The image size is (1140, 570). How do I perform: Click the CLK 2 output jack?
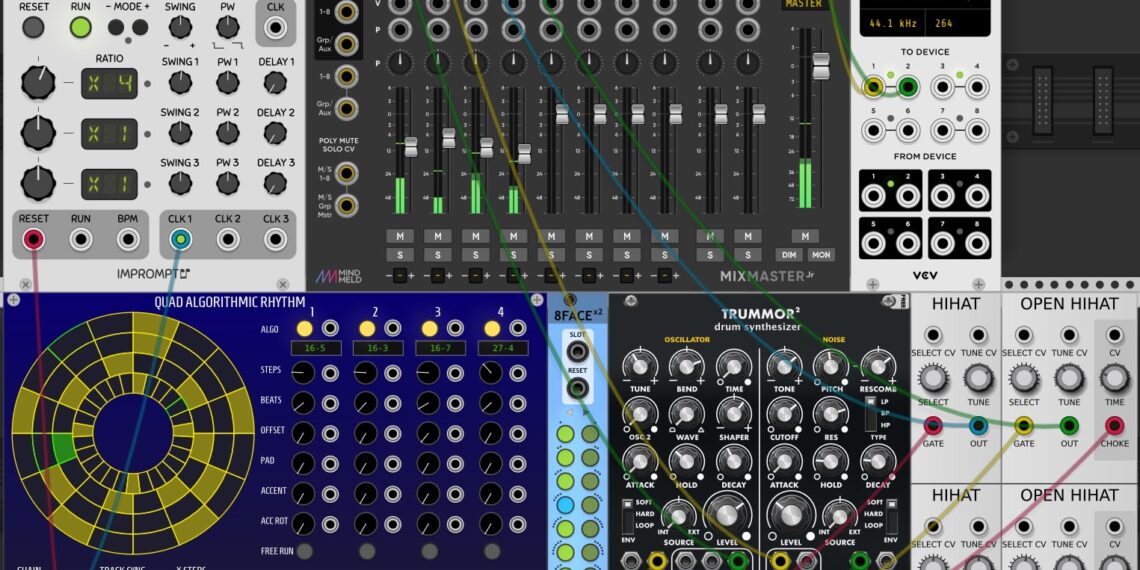coord(228,239)
